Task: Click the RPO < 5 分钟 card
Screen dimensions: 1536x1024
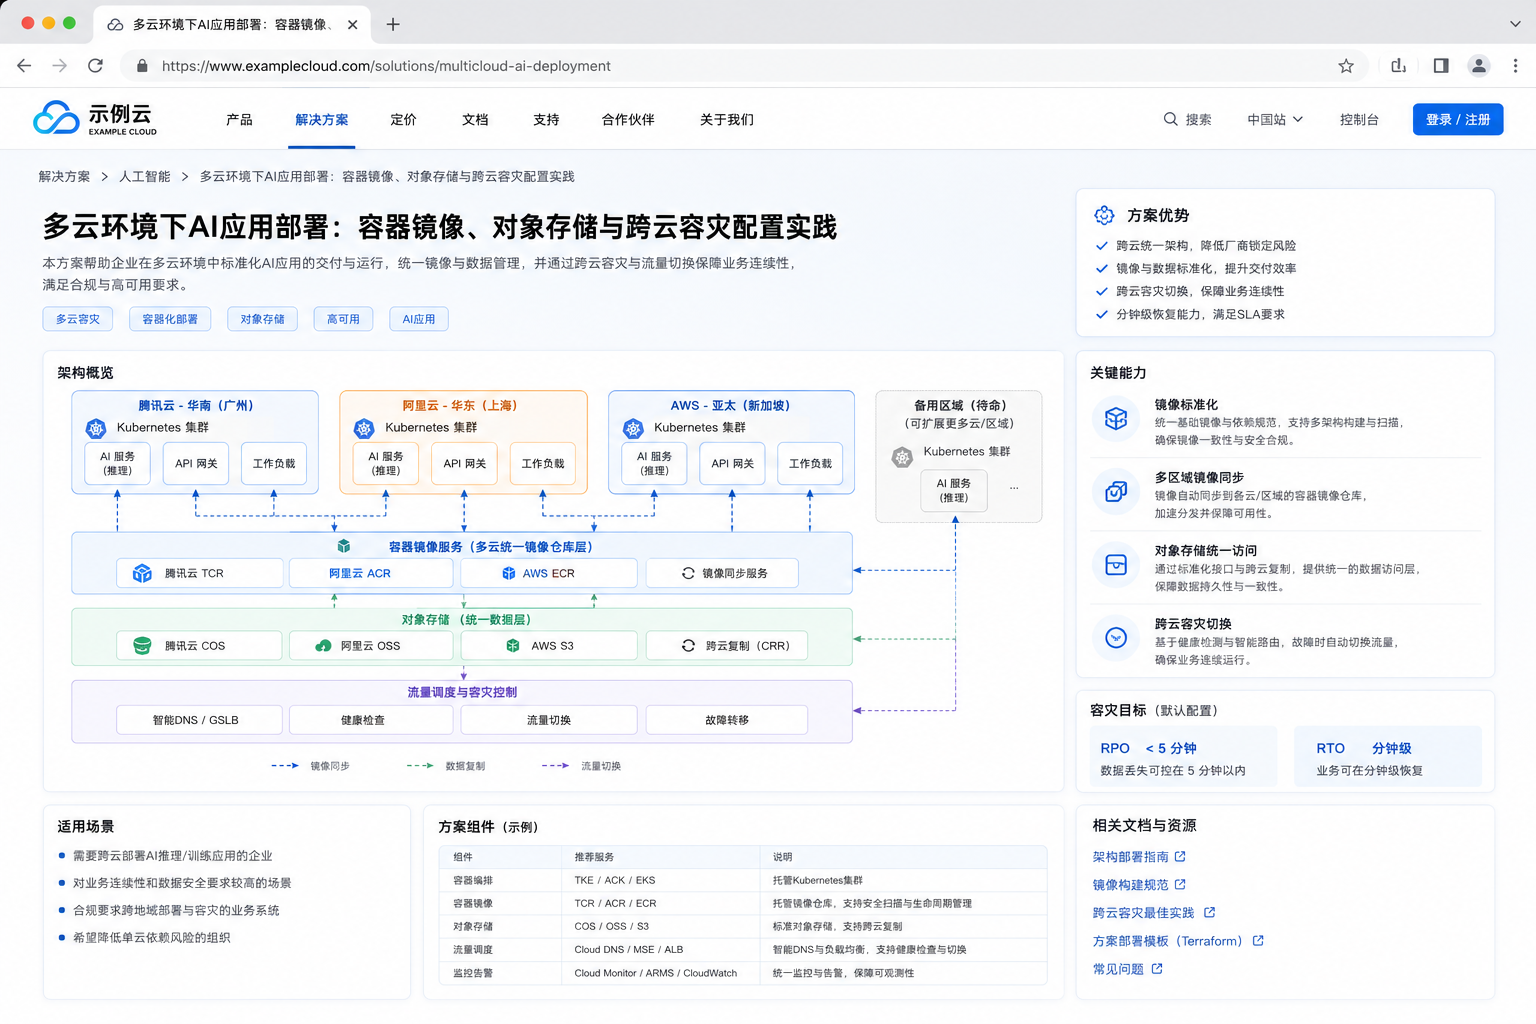Action: [x=1184, y=758]
